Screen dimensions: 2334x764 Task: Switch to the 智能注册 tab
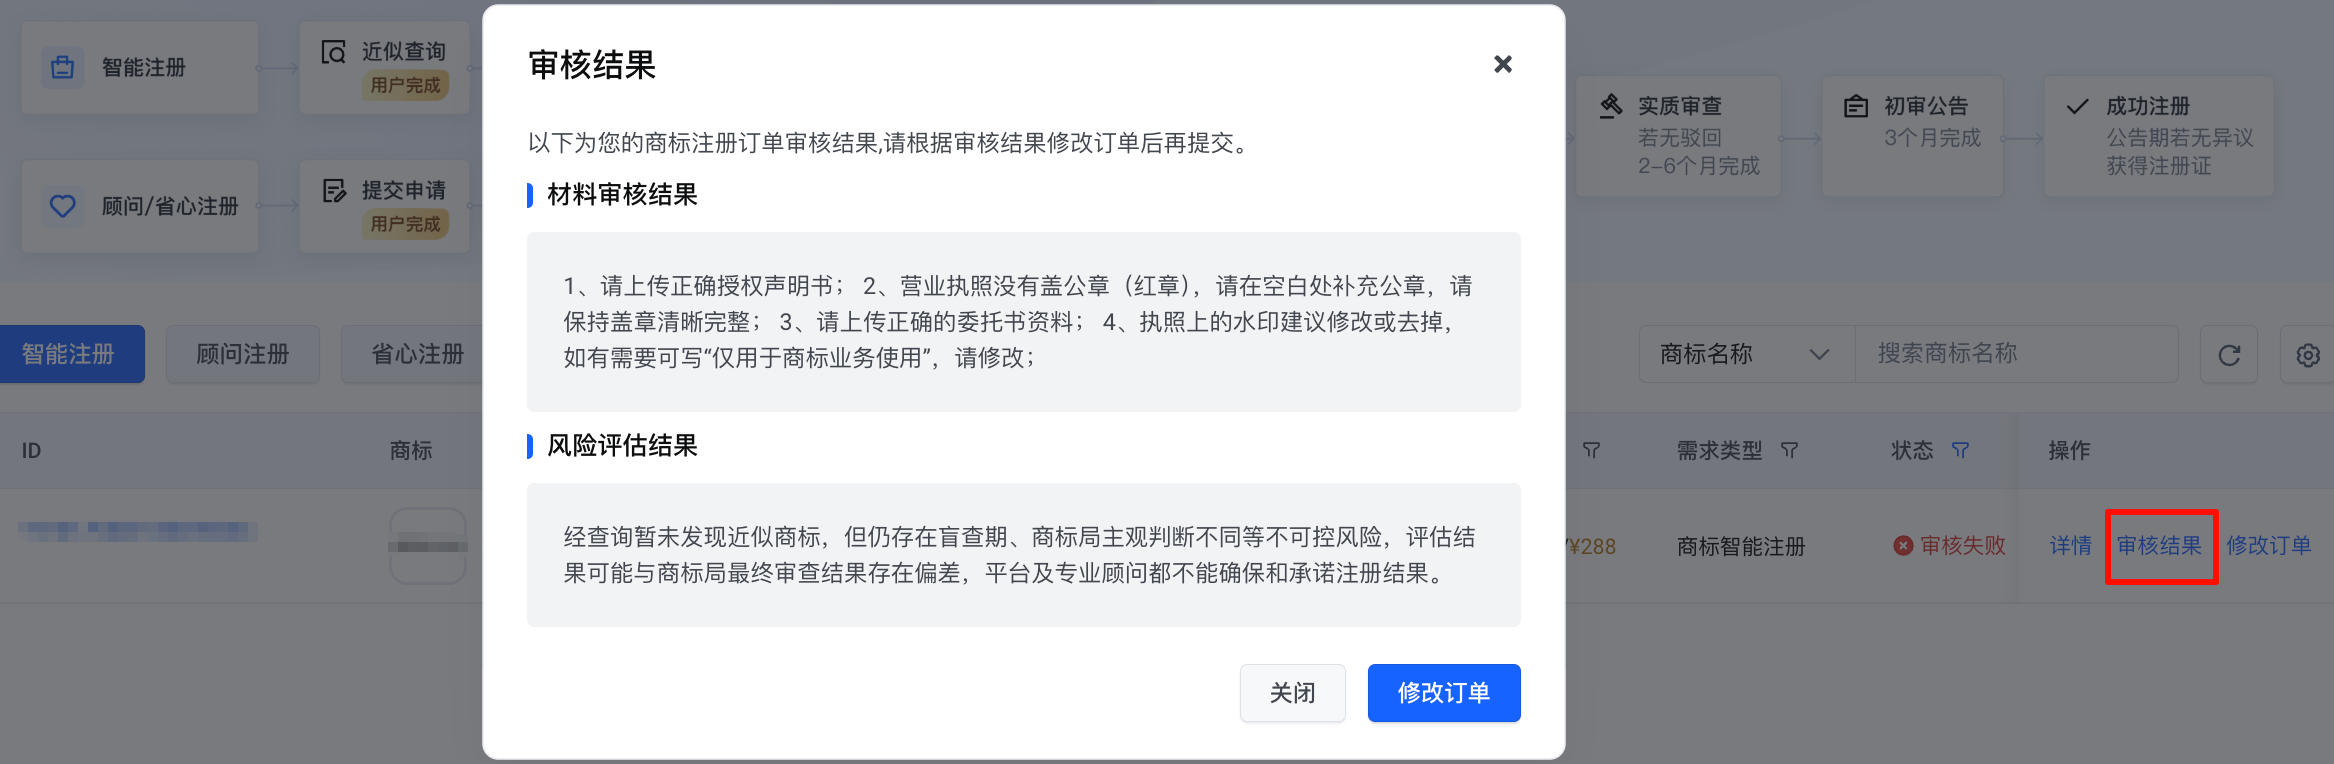pos(69,354)
